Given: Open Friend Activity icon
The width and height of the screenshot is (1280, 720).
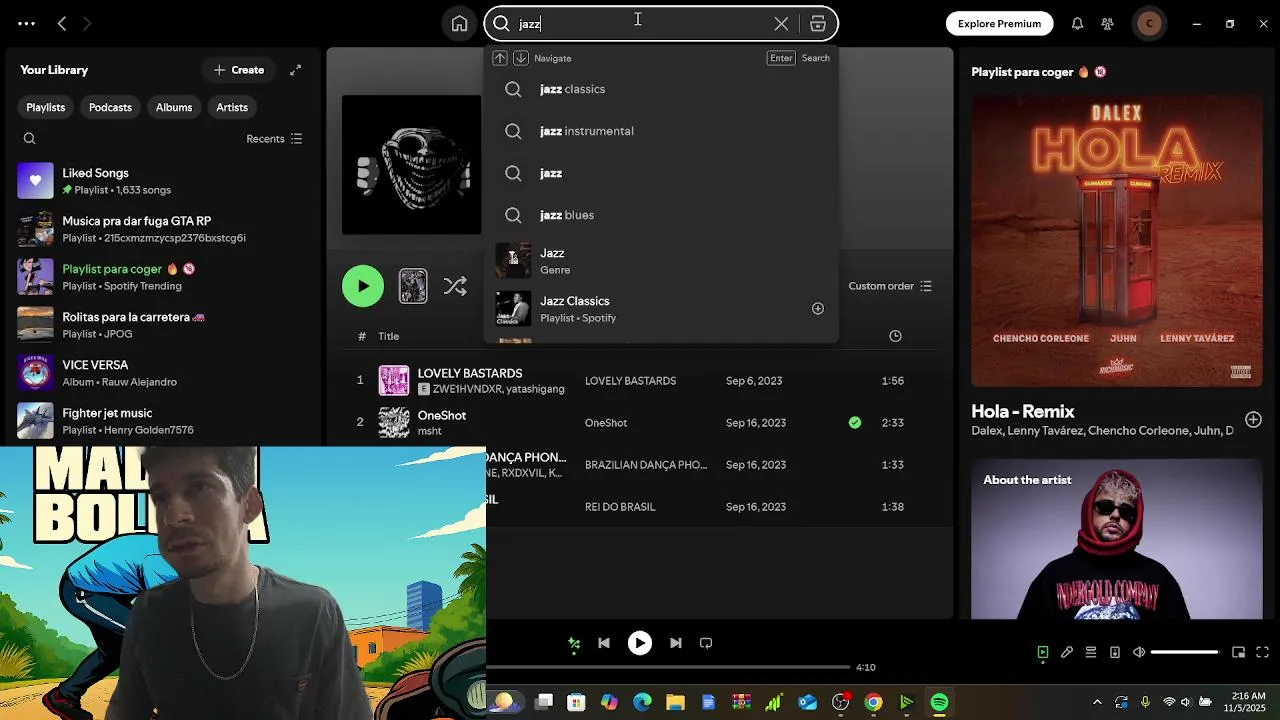Looking at the screenshot, I should [x=1107, y=23].
